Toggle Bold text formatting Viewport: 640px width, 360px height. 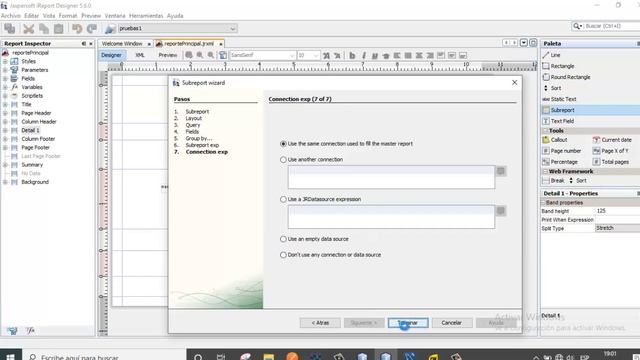(352, 56)
